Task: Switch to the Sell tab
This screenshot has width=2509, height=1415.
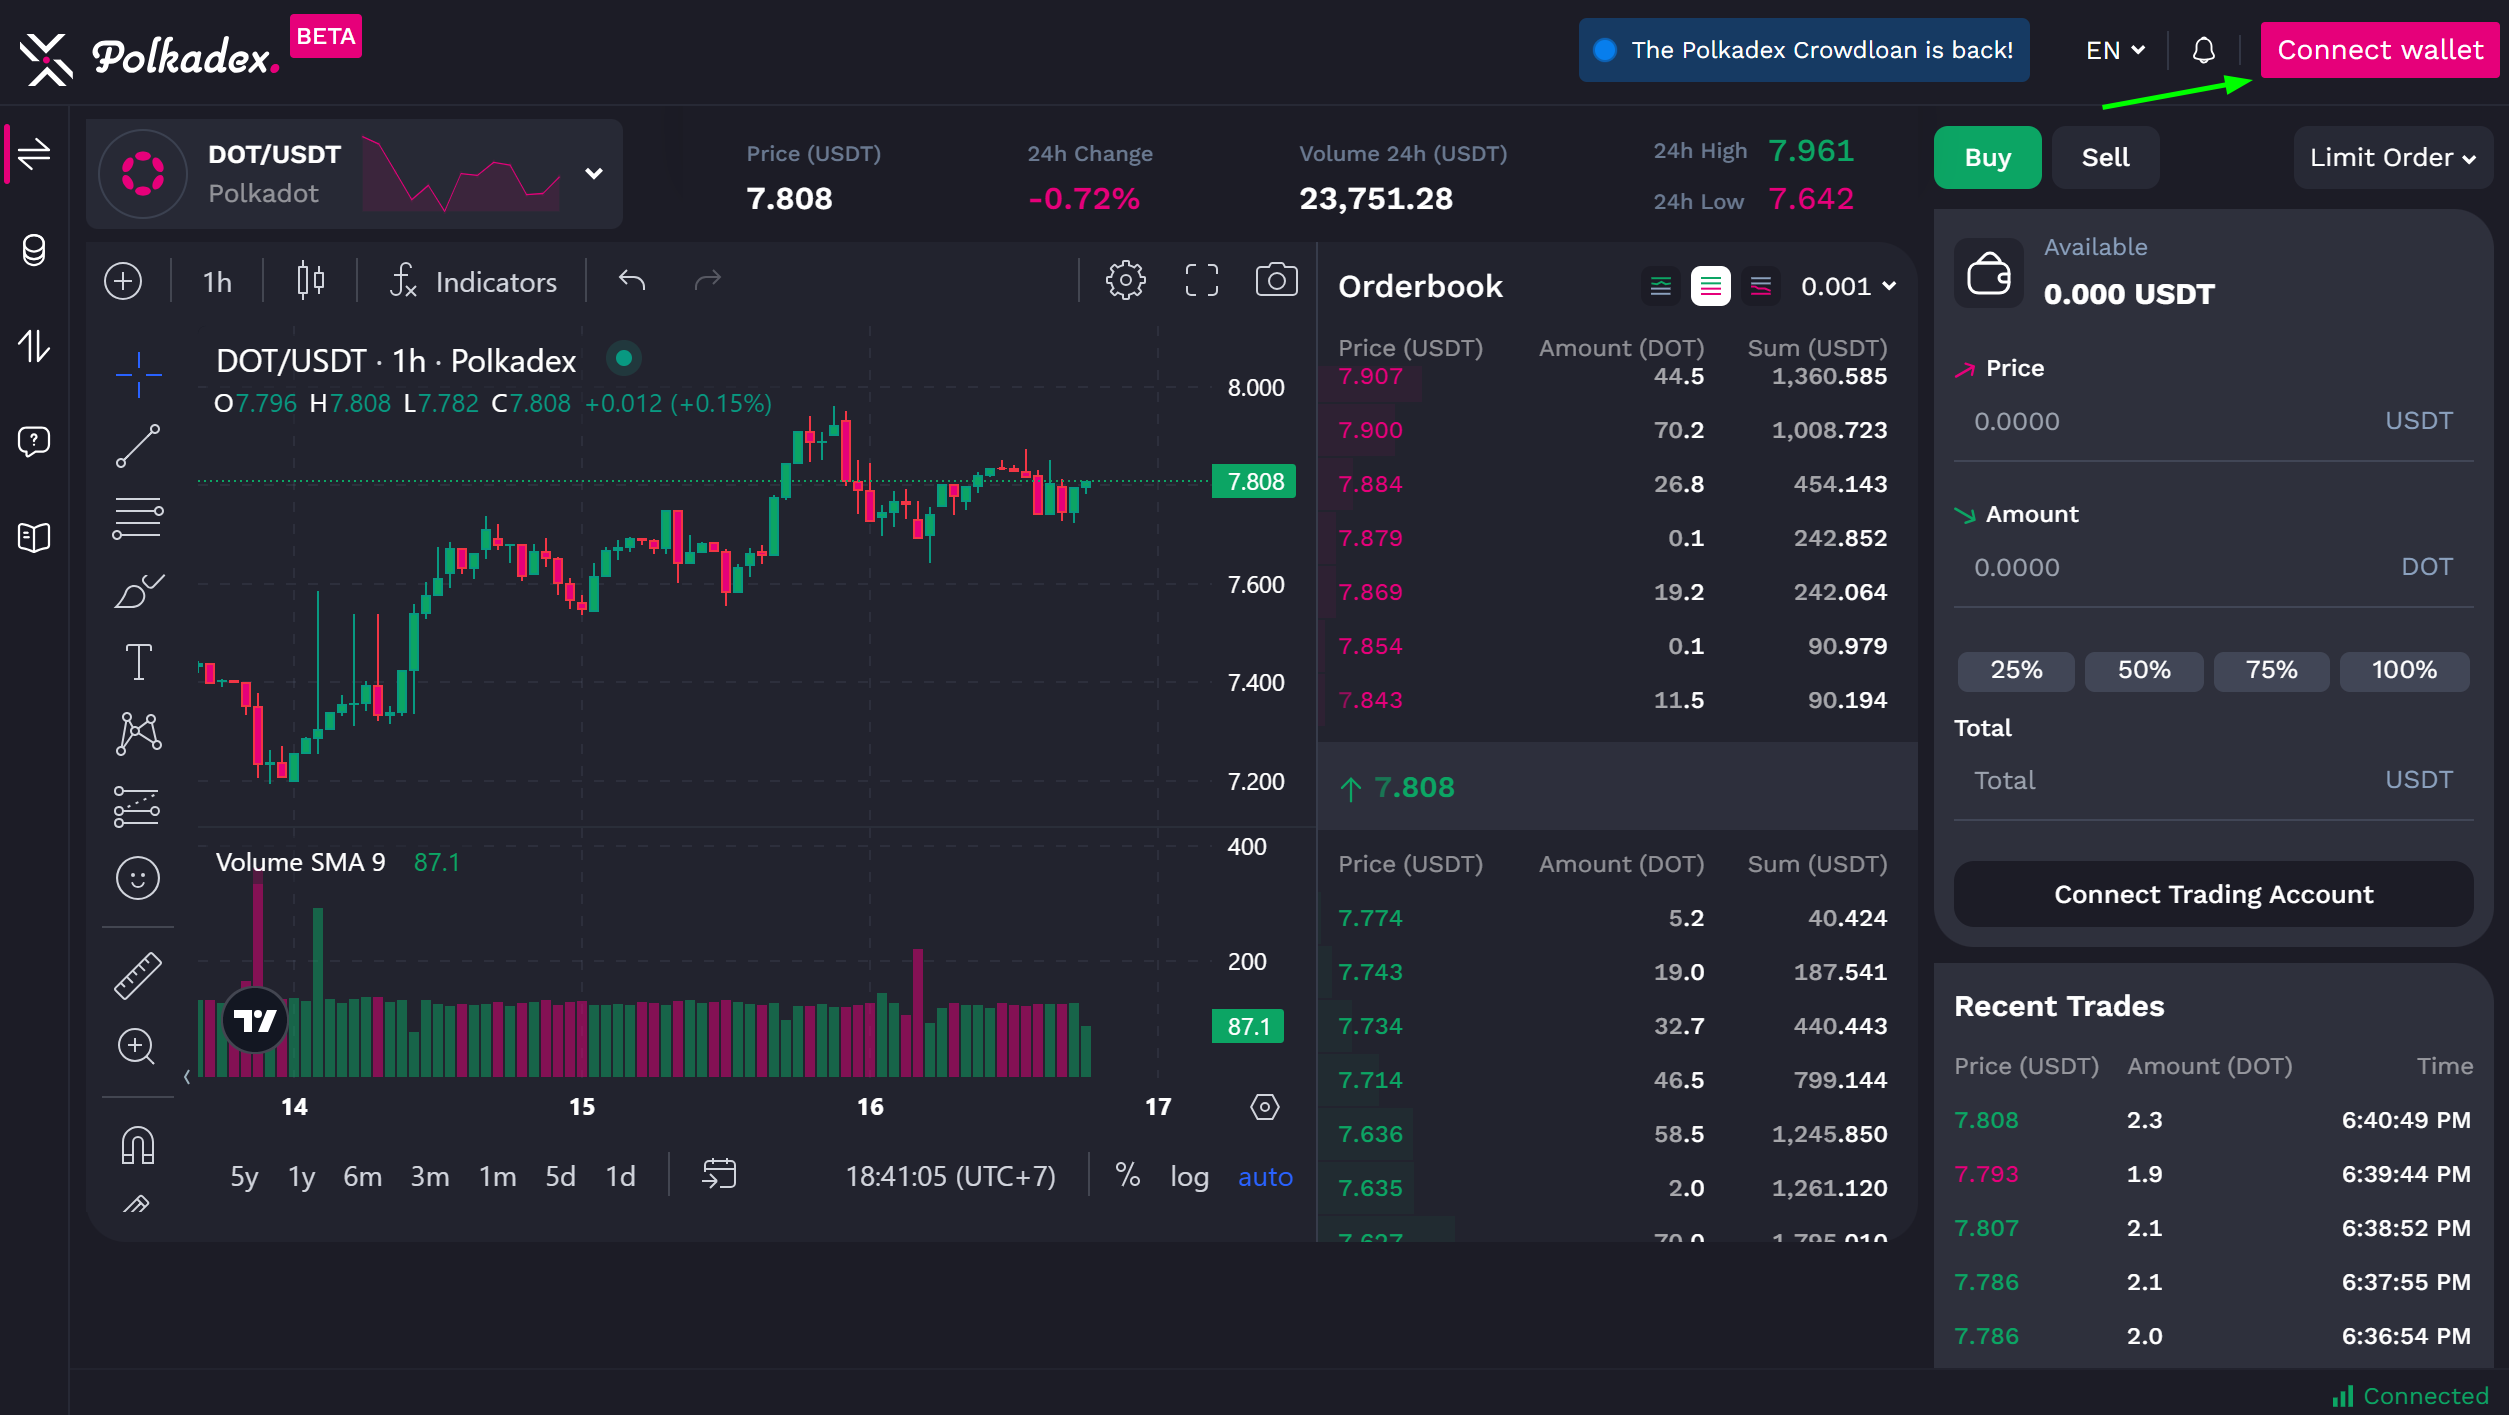Action: (x=2105, y=158)
